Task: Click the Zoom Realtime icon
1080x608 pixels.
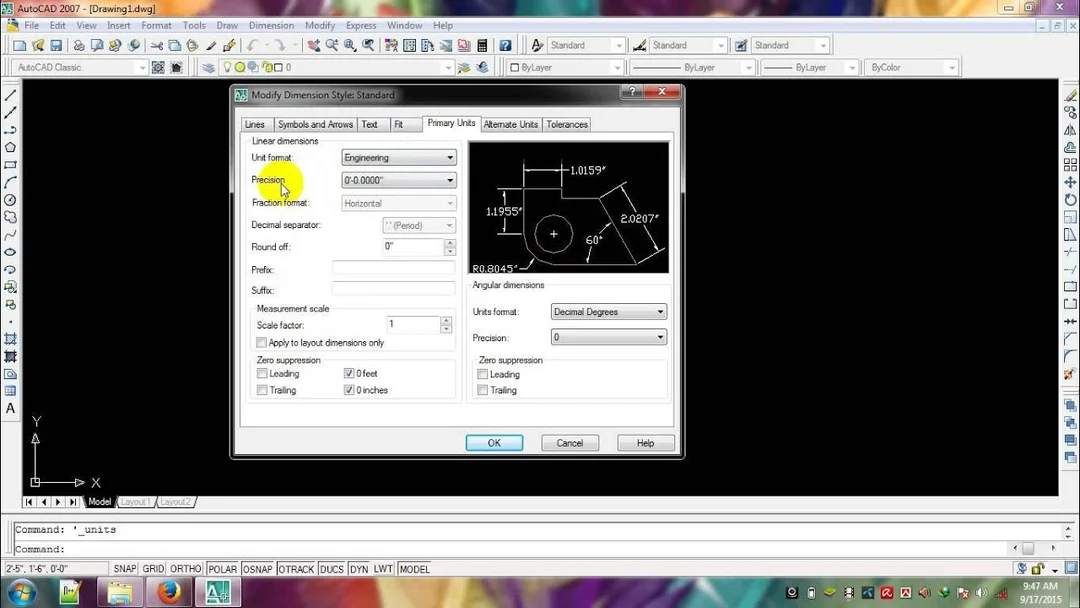Action: [332, 45]
